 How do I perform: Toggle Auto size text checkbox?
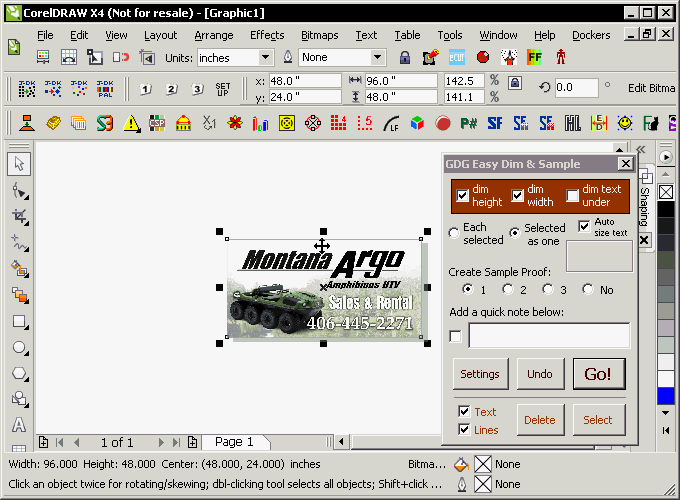point(584,226)
